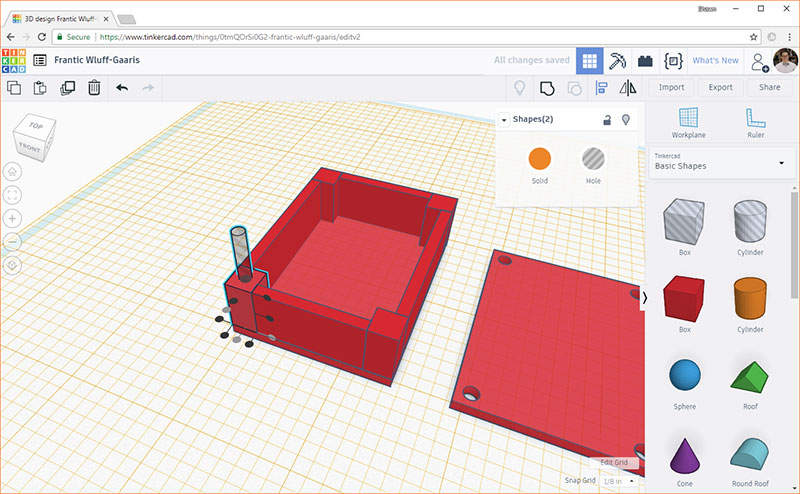Set selected shapes to Hole
The width and height of the screenshot is (800, 494).
pyautogui.click(x=593, y=158)
